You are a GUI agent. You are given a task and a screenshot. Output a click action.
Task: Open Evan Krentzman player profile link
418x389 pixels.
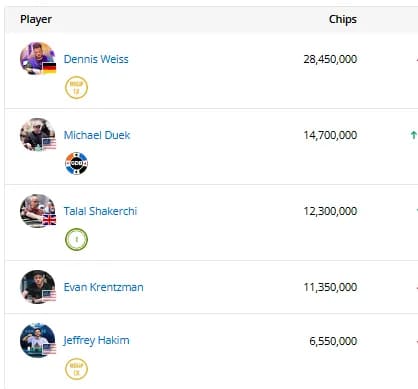tap(103, 287)
